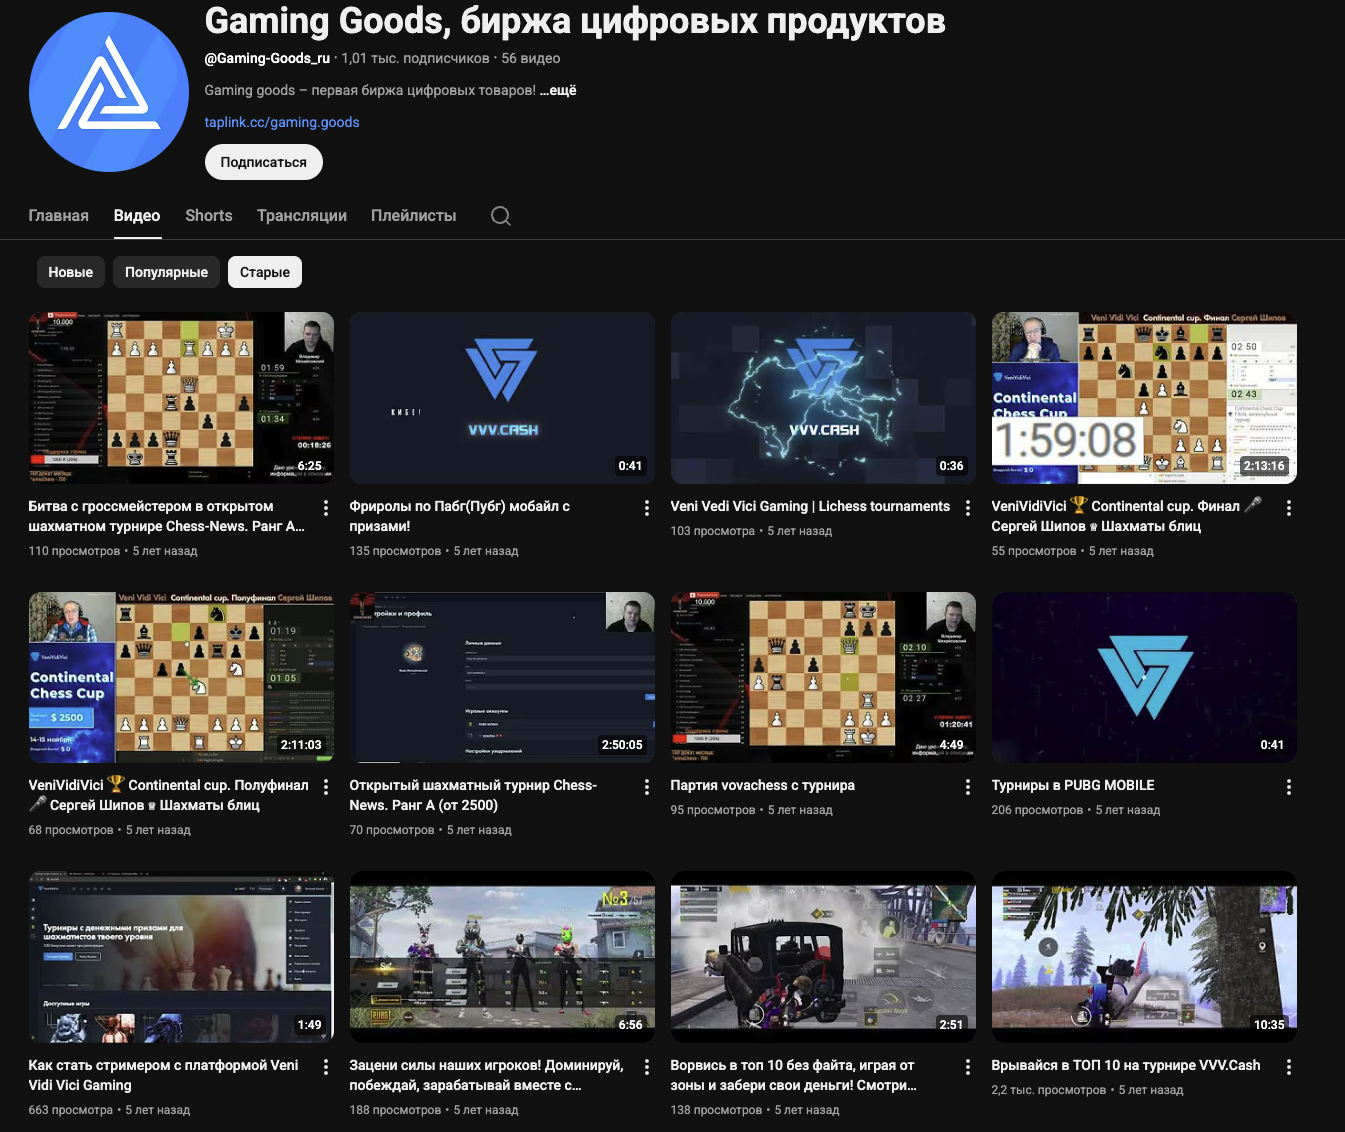Open options menu for 'Veni Vedi Vici Gaming' video
This screenshot has width=1345, height=1132.
[968, 508]
